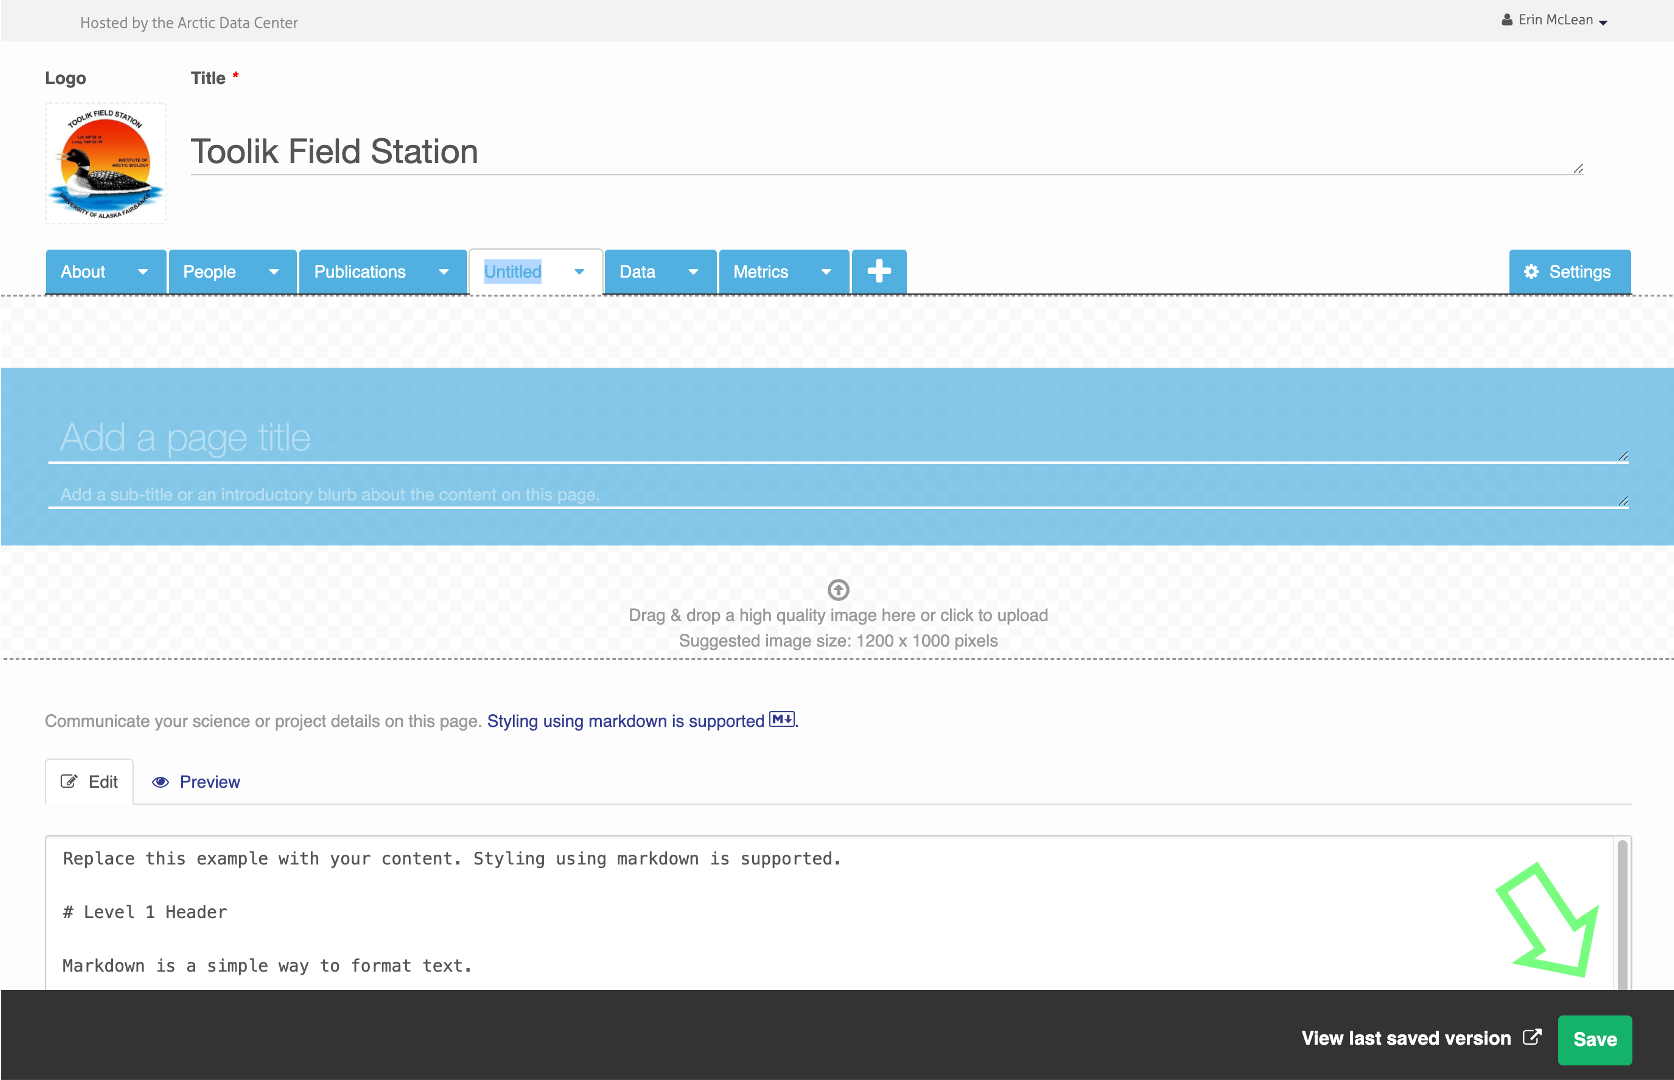Expand the Data tab dropdown arrow

click(693, 272)
